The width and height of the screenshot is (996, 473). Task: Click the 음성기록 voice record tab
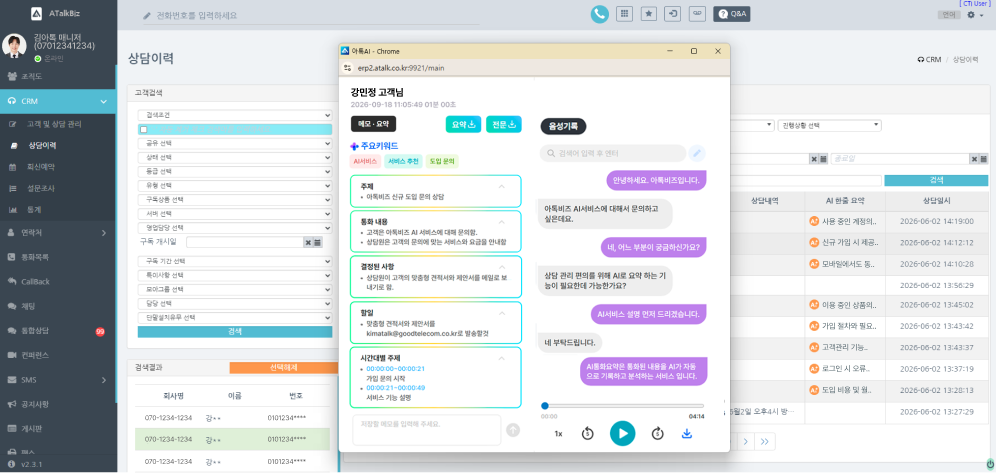click(563, 126)
